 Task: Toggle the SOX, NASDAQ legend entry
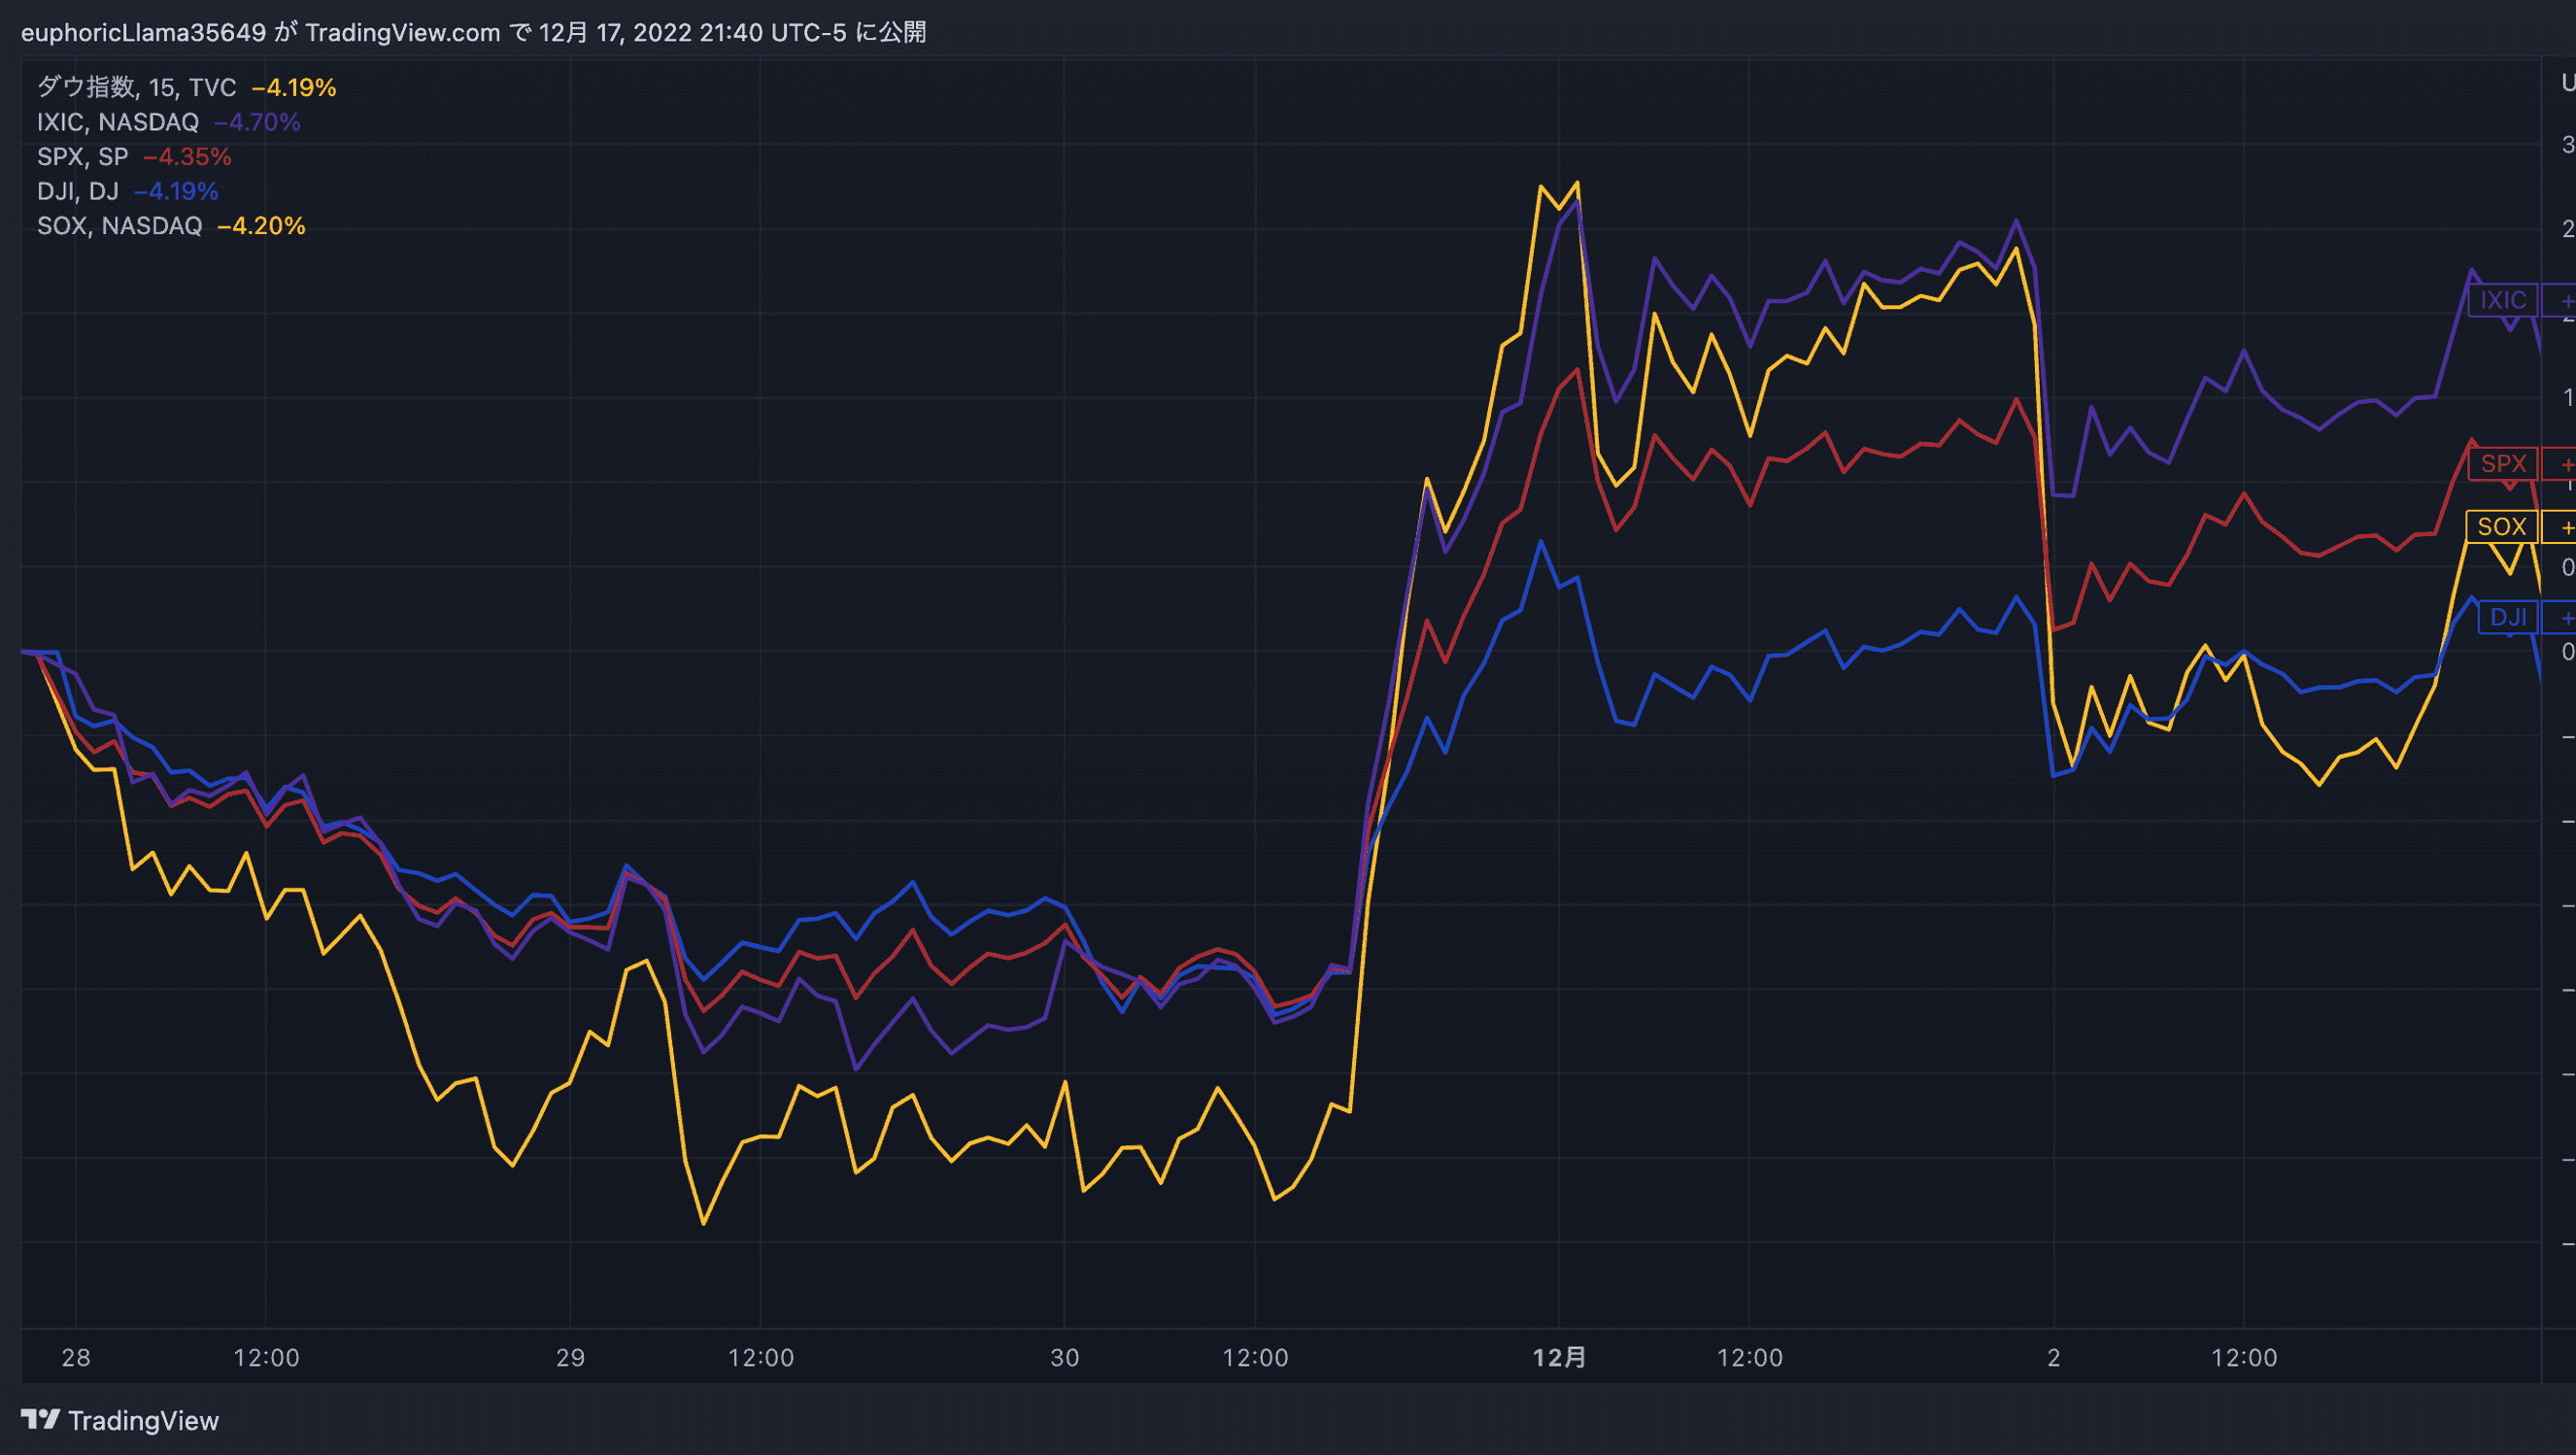coord(120,226)
